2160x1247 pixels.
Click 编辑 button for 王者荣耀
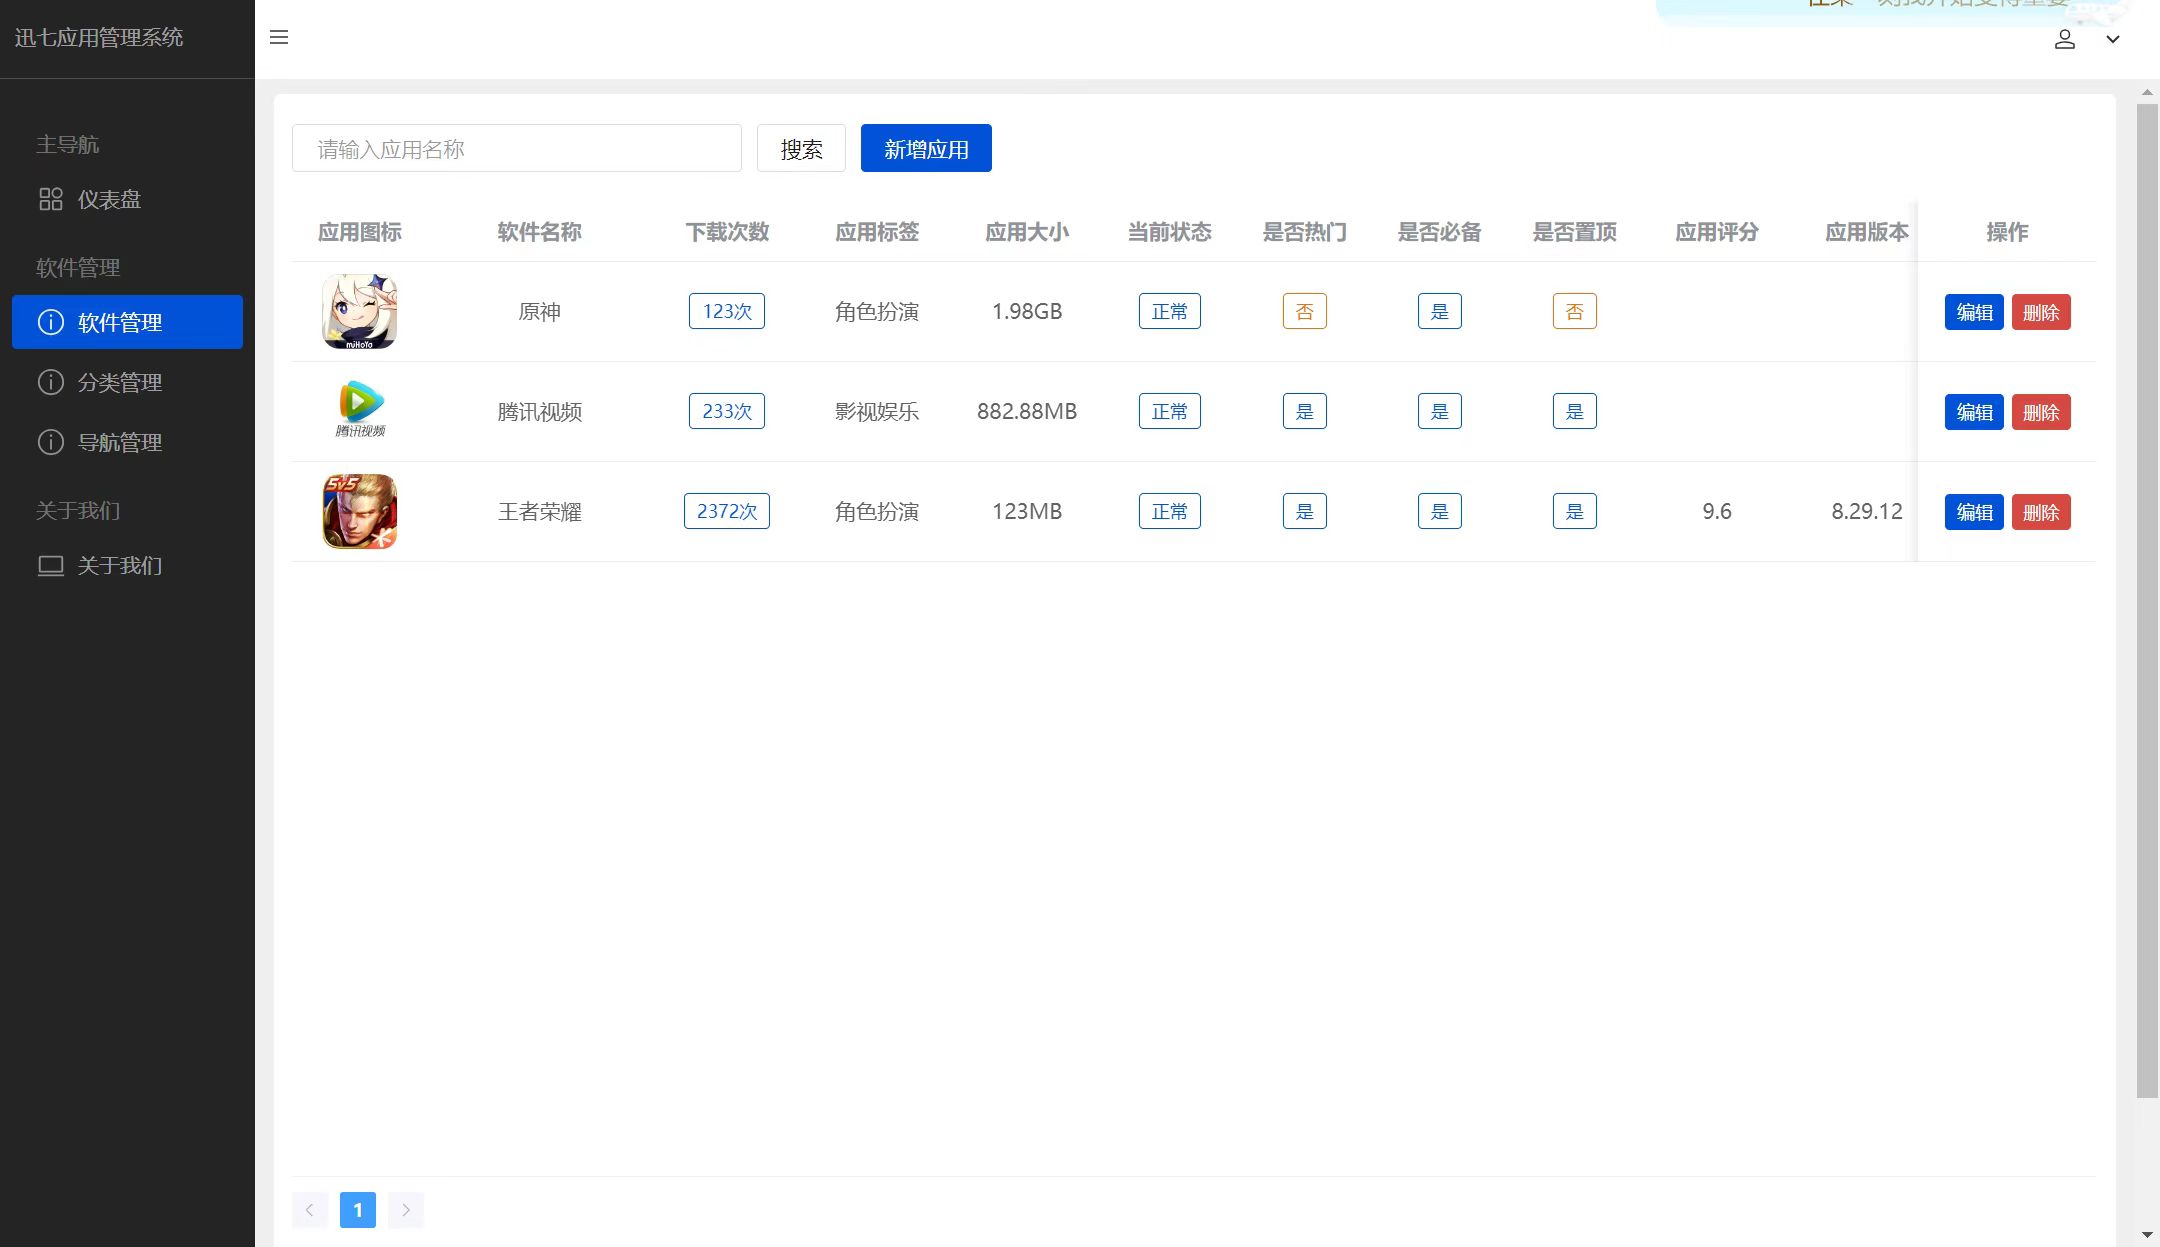pyautogui.click(x=1973, y=511)
